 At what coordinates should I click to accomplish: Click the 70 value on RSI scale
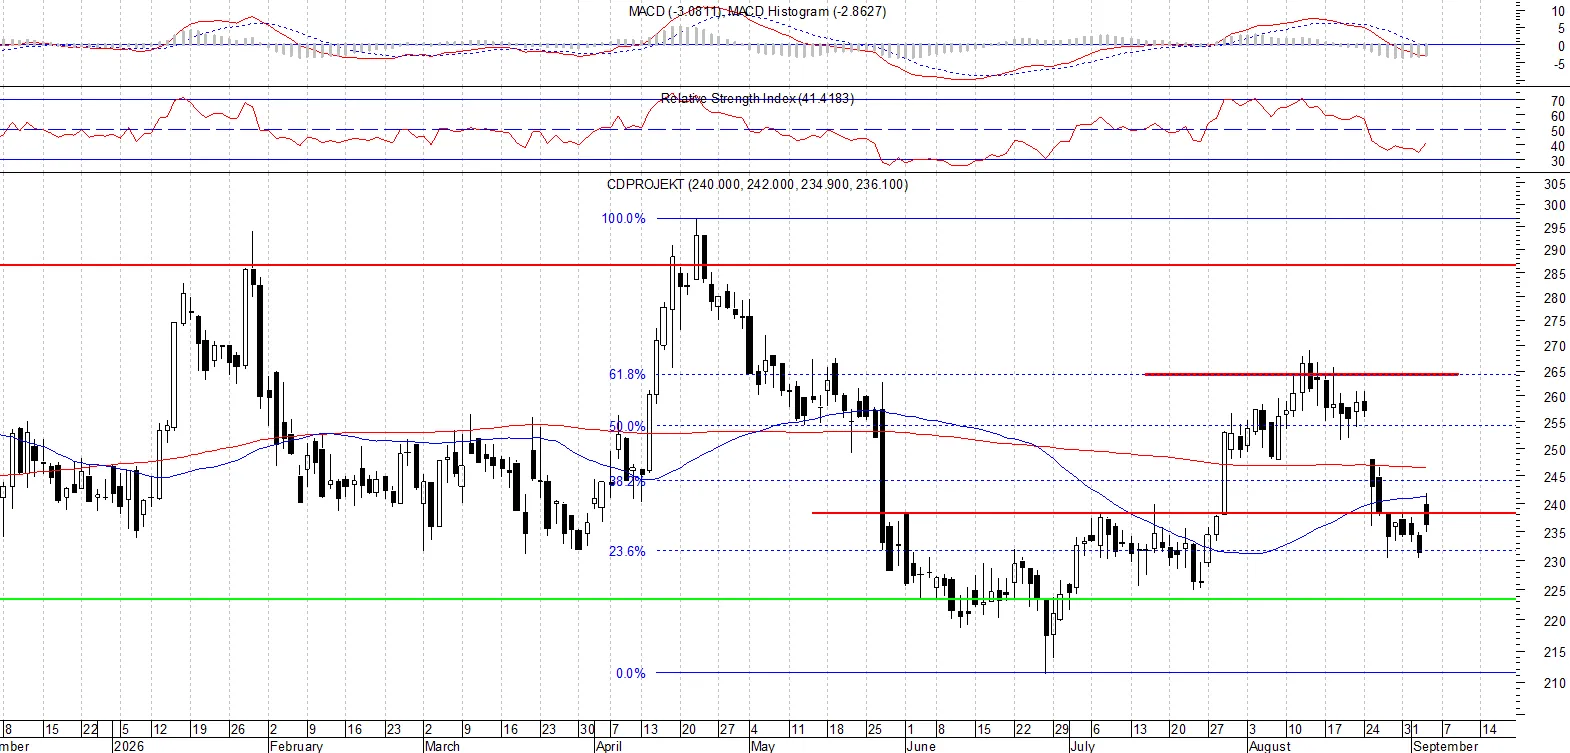(x=1558, y=101)
